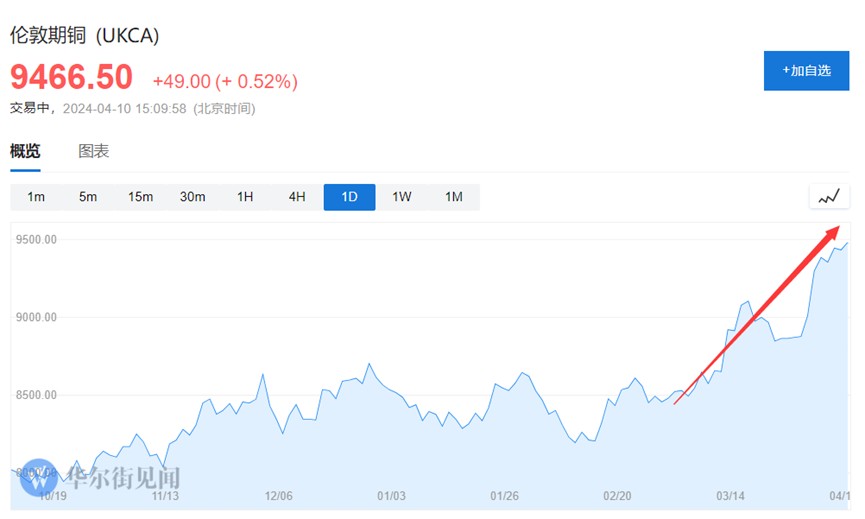Click the 9000.00 price axis label
865x519 pixels.
tap(35, 317)
